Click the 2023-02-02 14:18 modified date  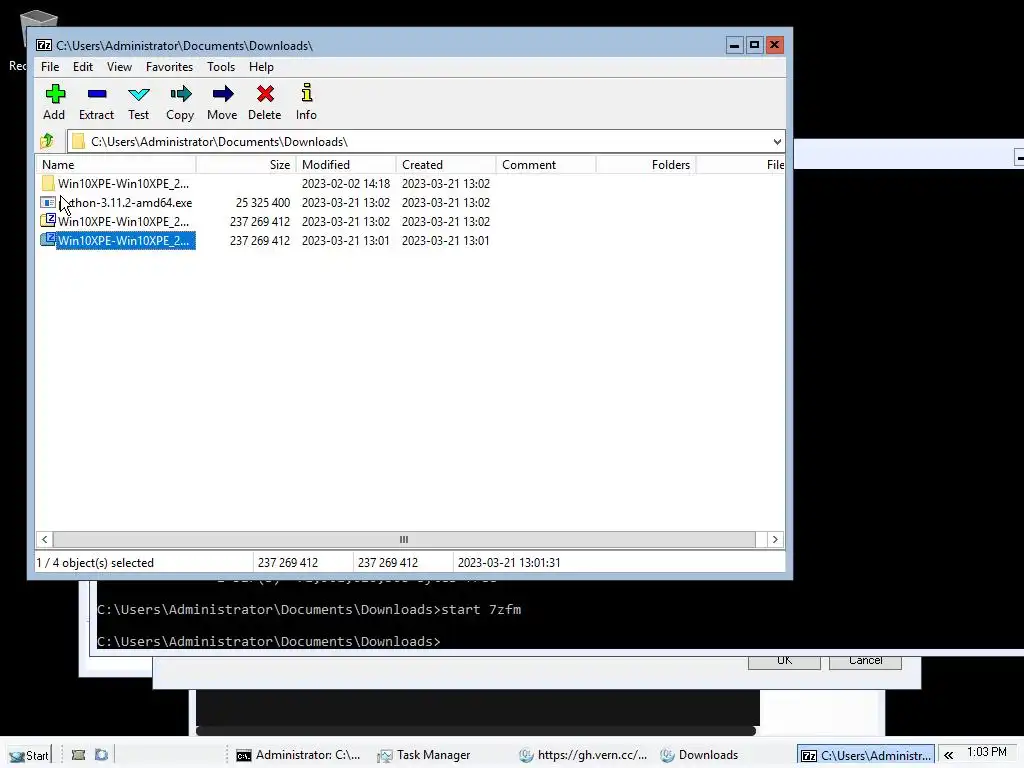(x=345, y=184)
